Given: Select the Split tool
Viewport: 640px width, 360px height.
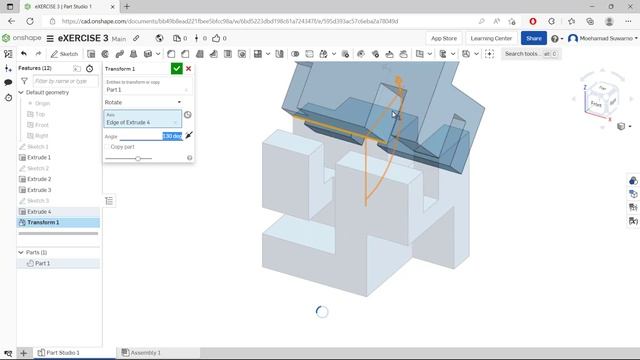Looking at the screenshot, I should pyautogui.click(x=309, y=54).
